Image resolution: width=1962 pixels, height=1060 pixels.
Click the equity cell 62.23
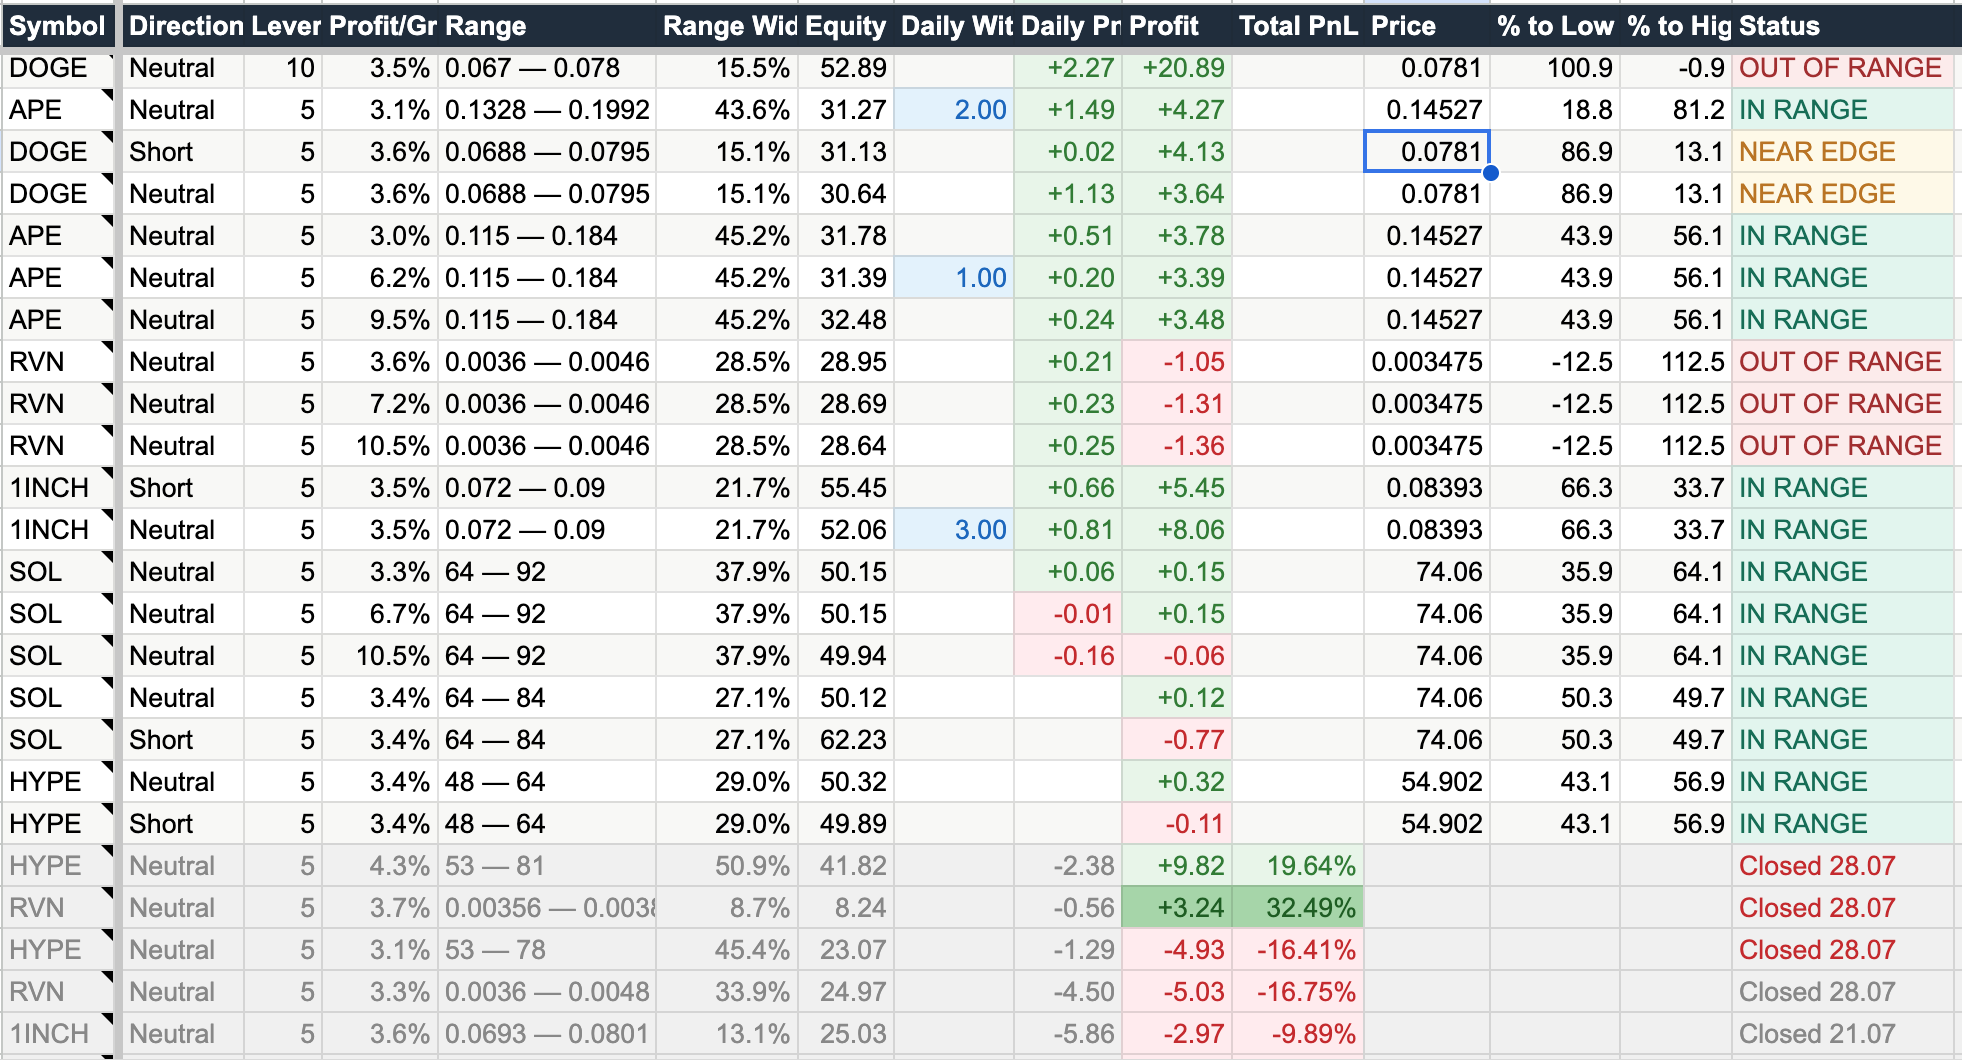tap(846, 740)
